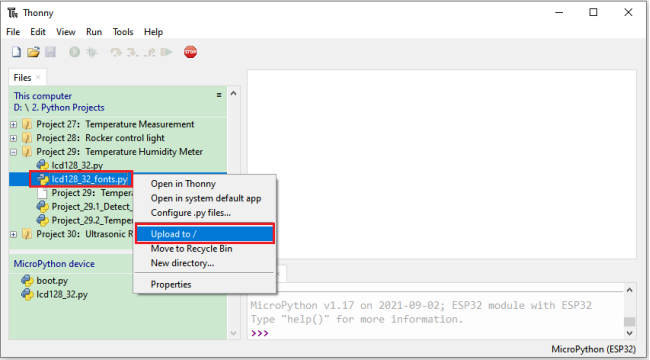Open Properties from context menu

click(205, 285)
